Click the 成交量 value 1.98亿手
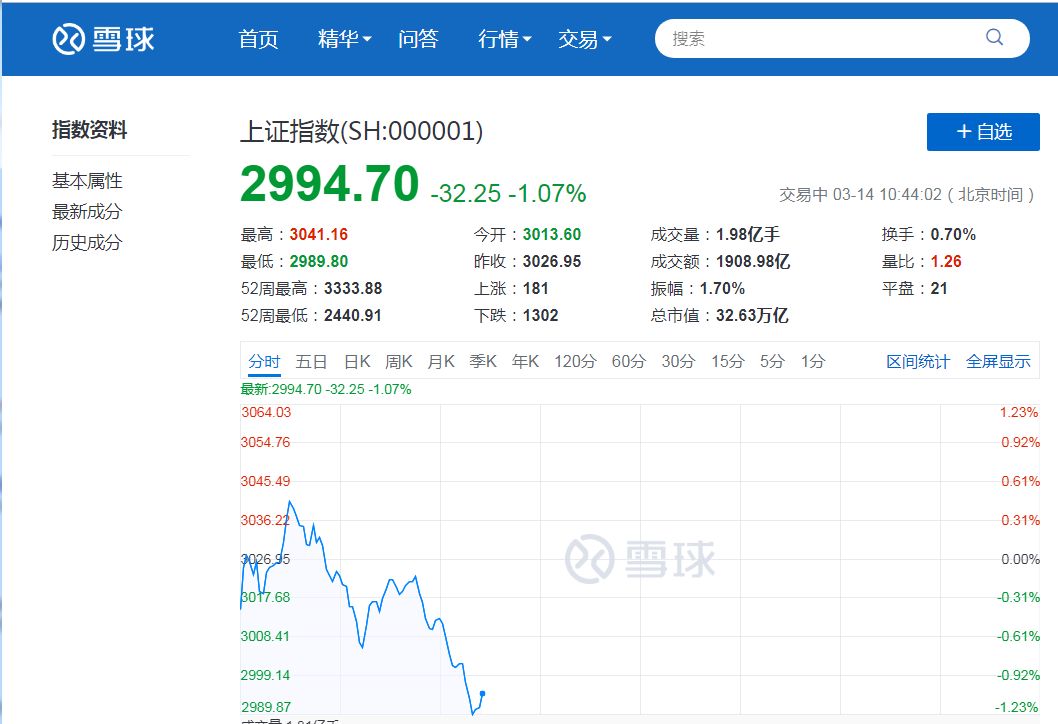 coord(748,235)
